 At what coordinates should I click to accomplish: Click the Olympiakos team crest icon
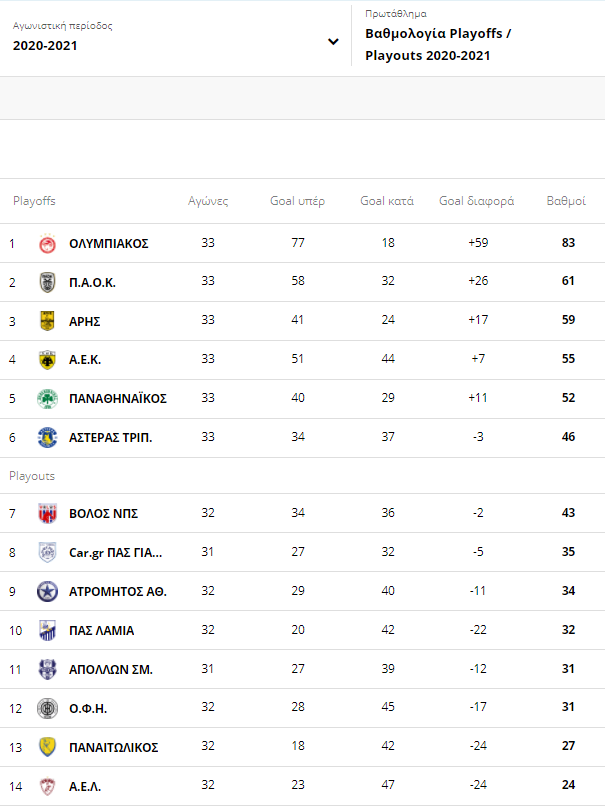click(x=47, y=243)
